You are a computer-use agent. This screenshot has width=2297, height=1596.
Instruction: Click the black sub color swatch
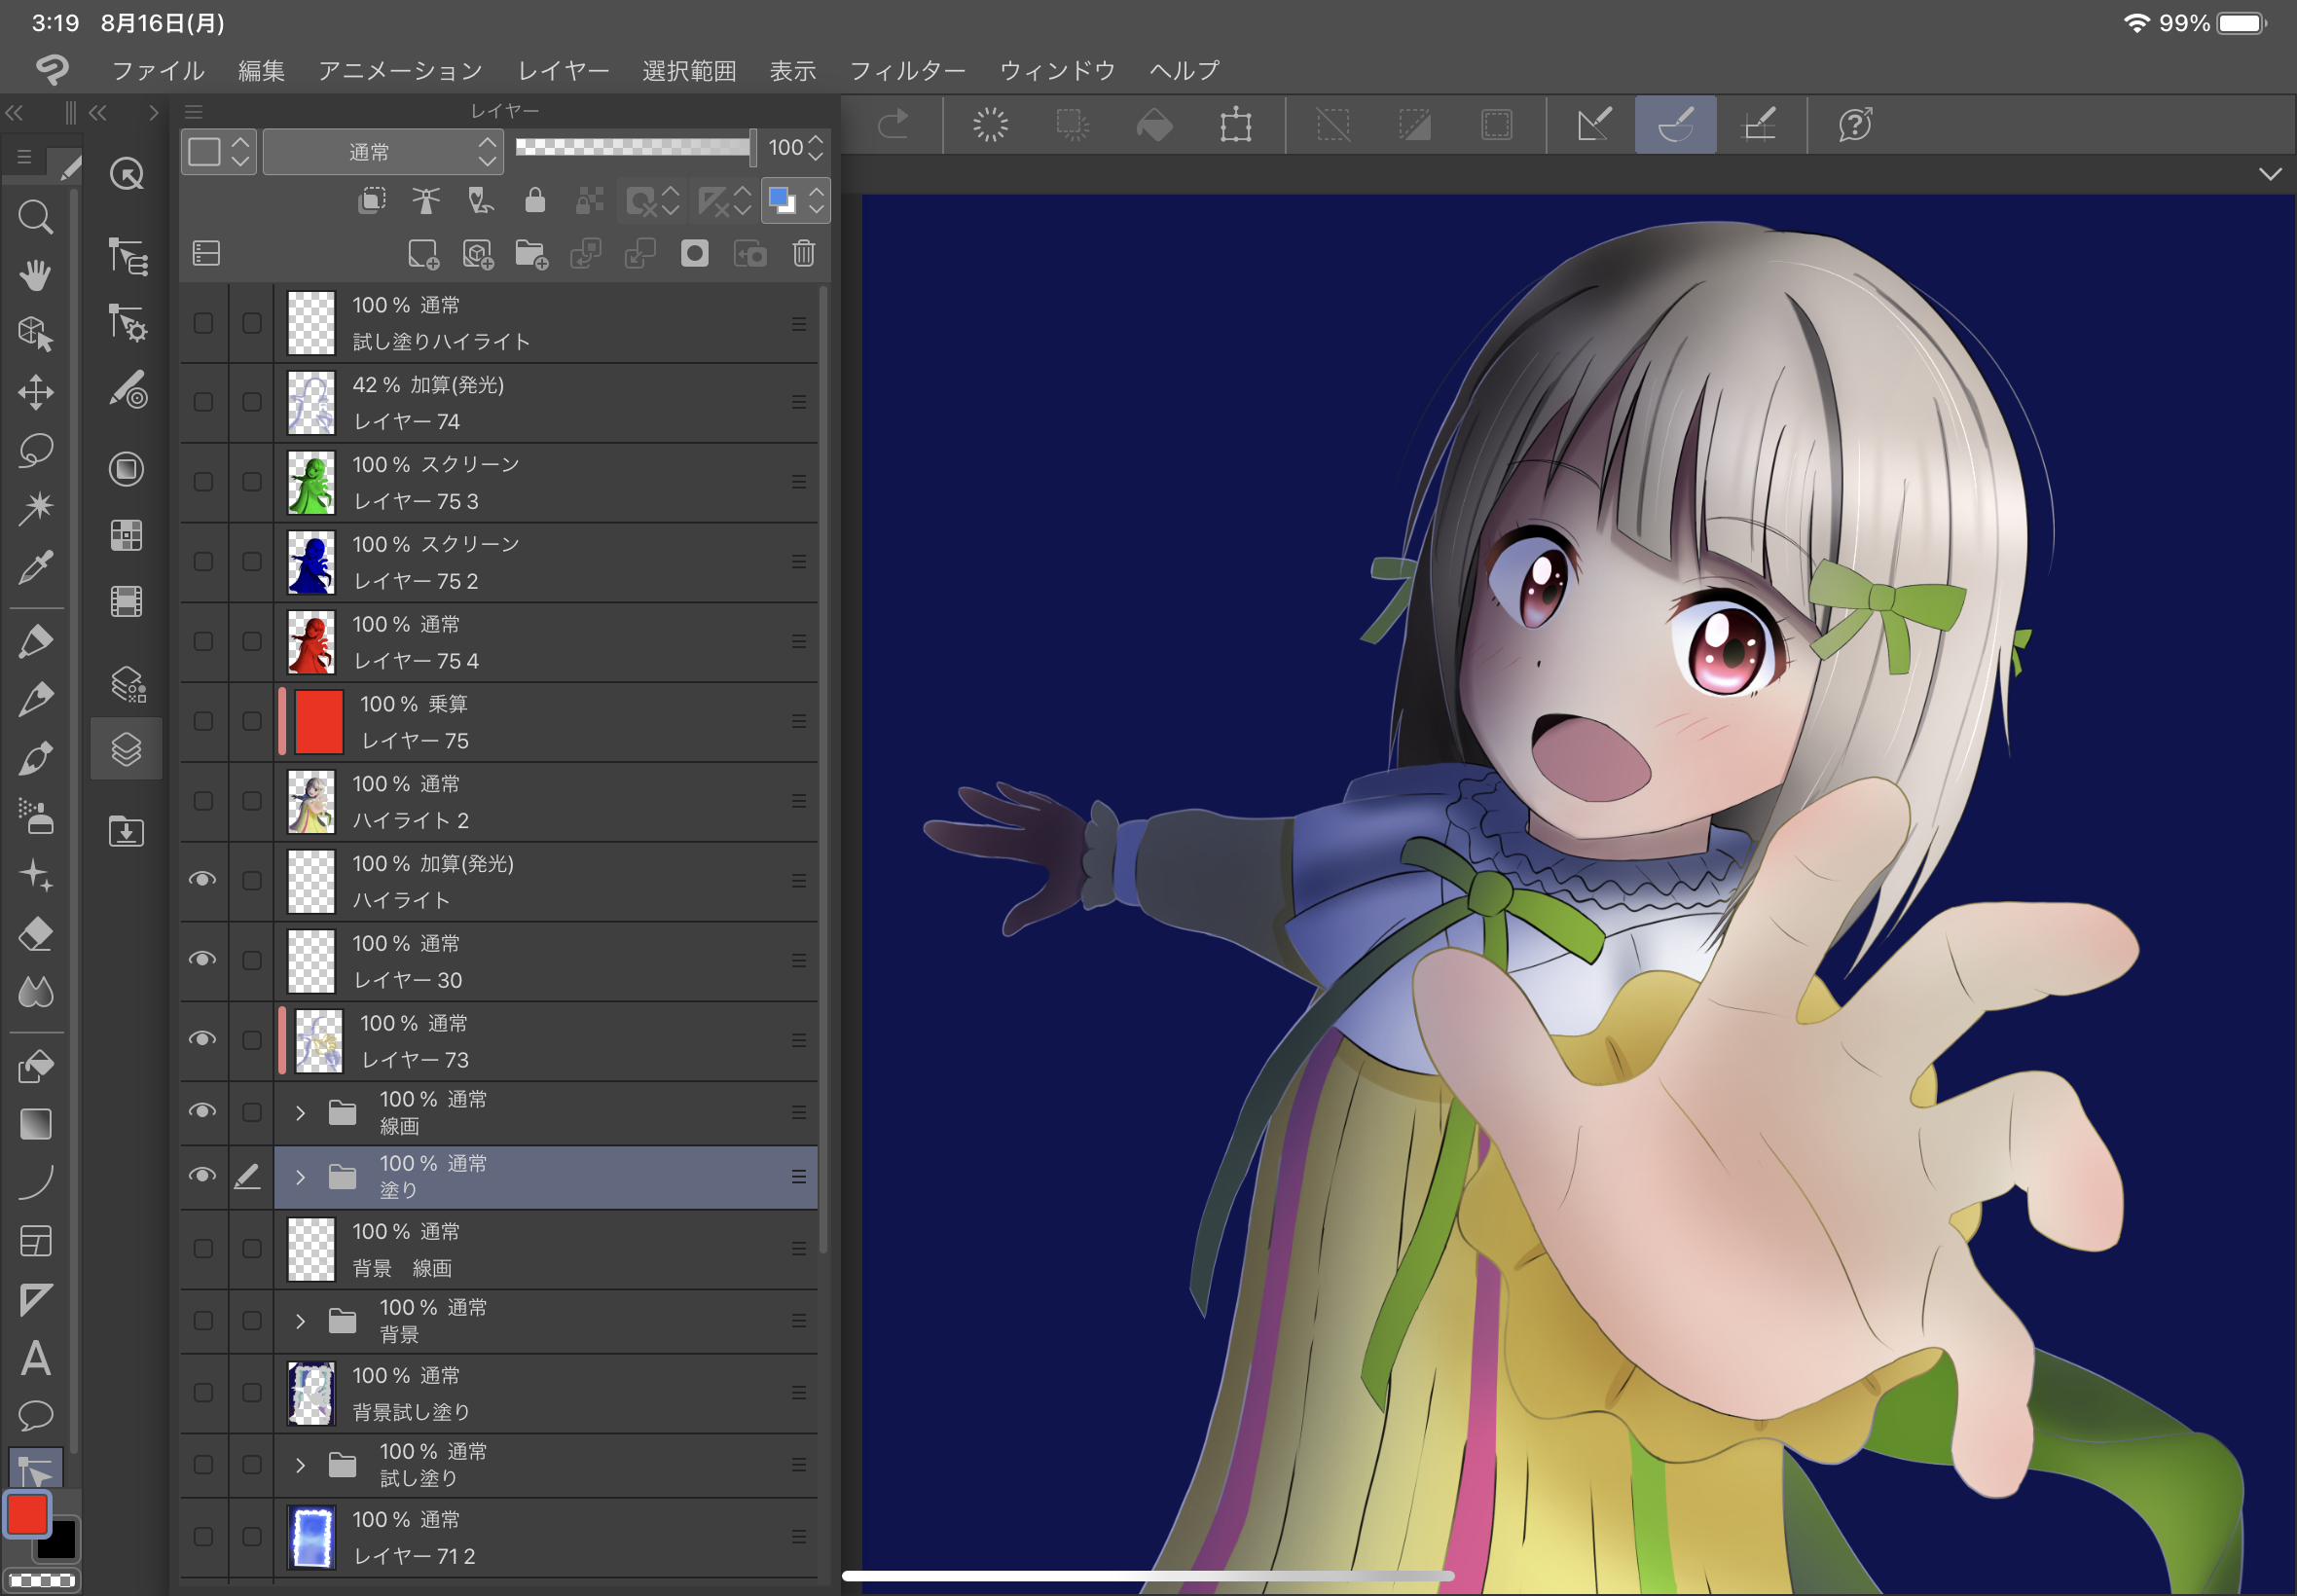click(x=60, y=1543)
